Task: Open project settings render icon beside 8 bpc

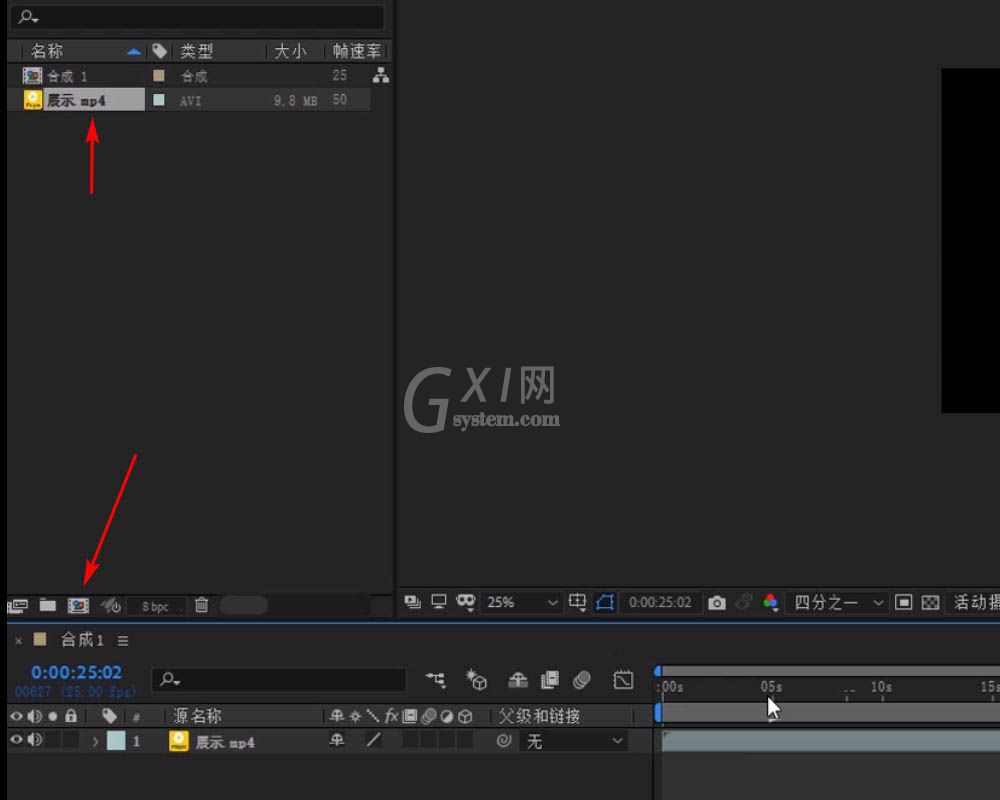Action: pos(110,605)
